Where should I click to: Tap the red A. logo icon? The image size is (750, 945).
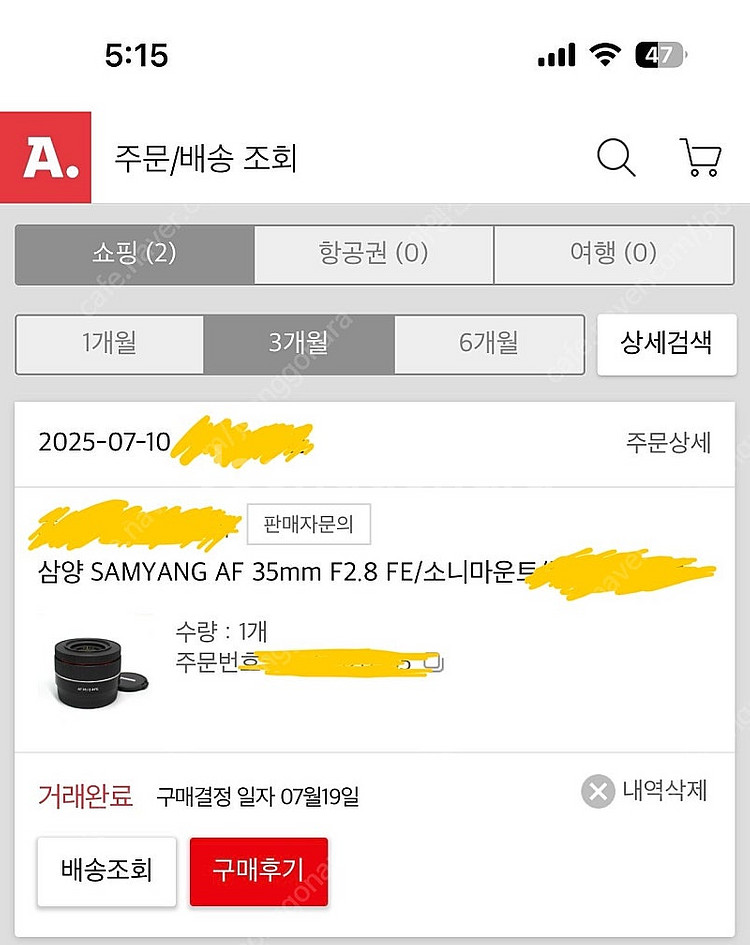click(45, 158)
